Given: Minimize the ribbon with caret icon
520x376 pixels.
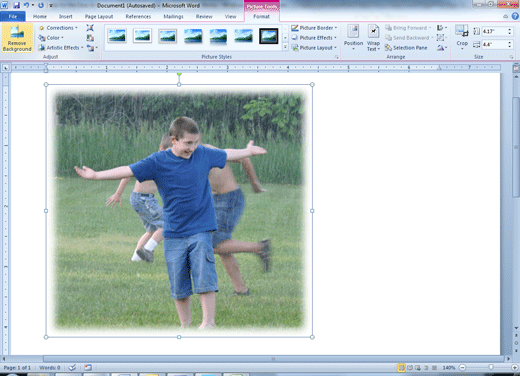Looking at the screenshot, I should pyautogui.click(x=506, y=16).
